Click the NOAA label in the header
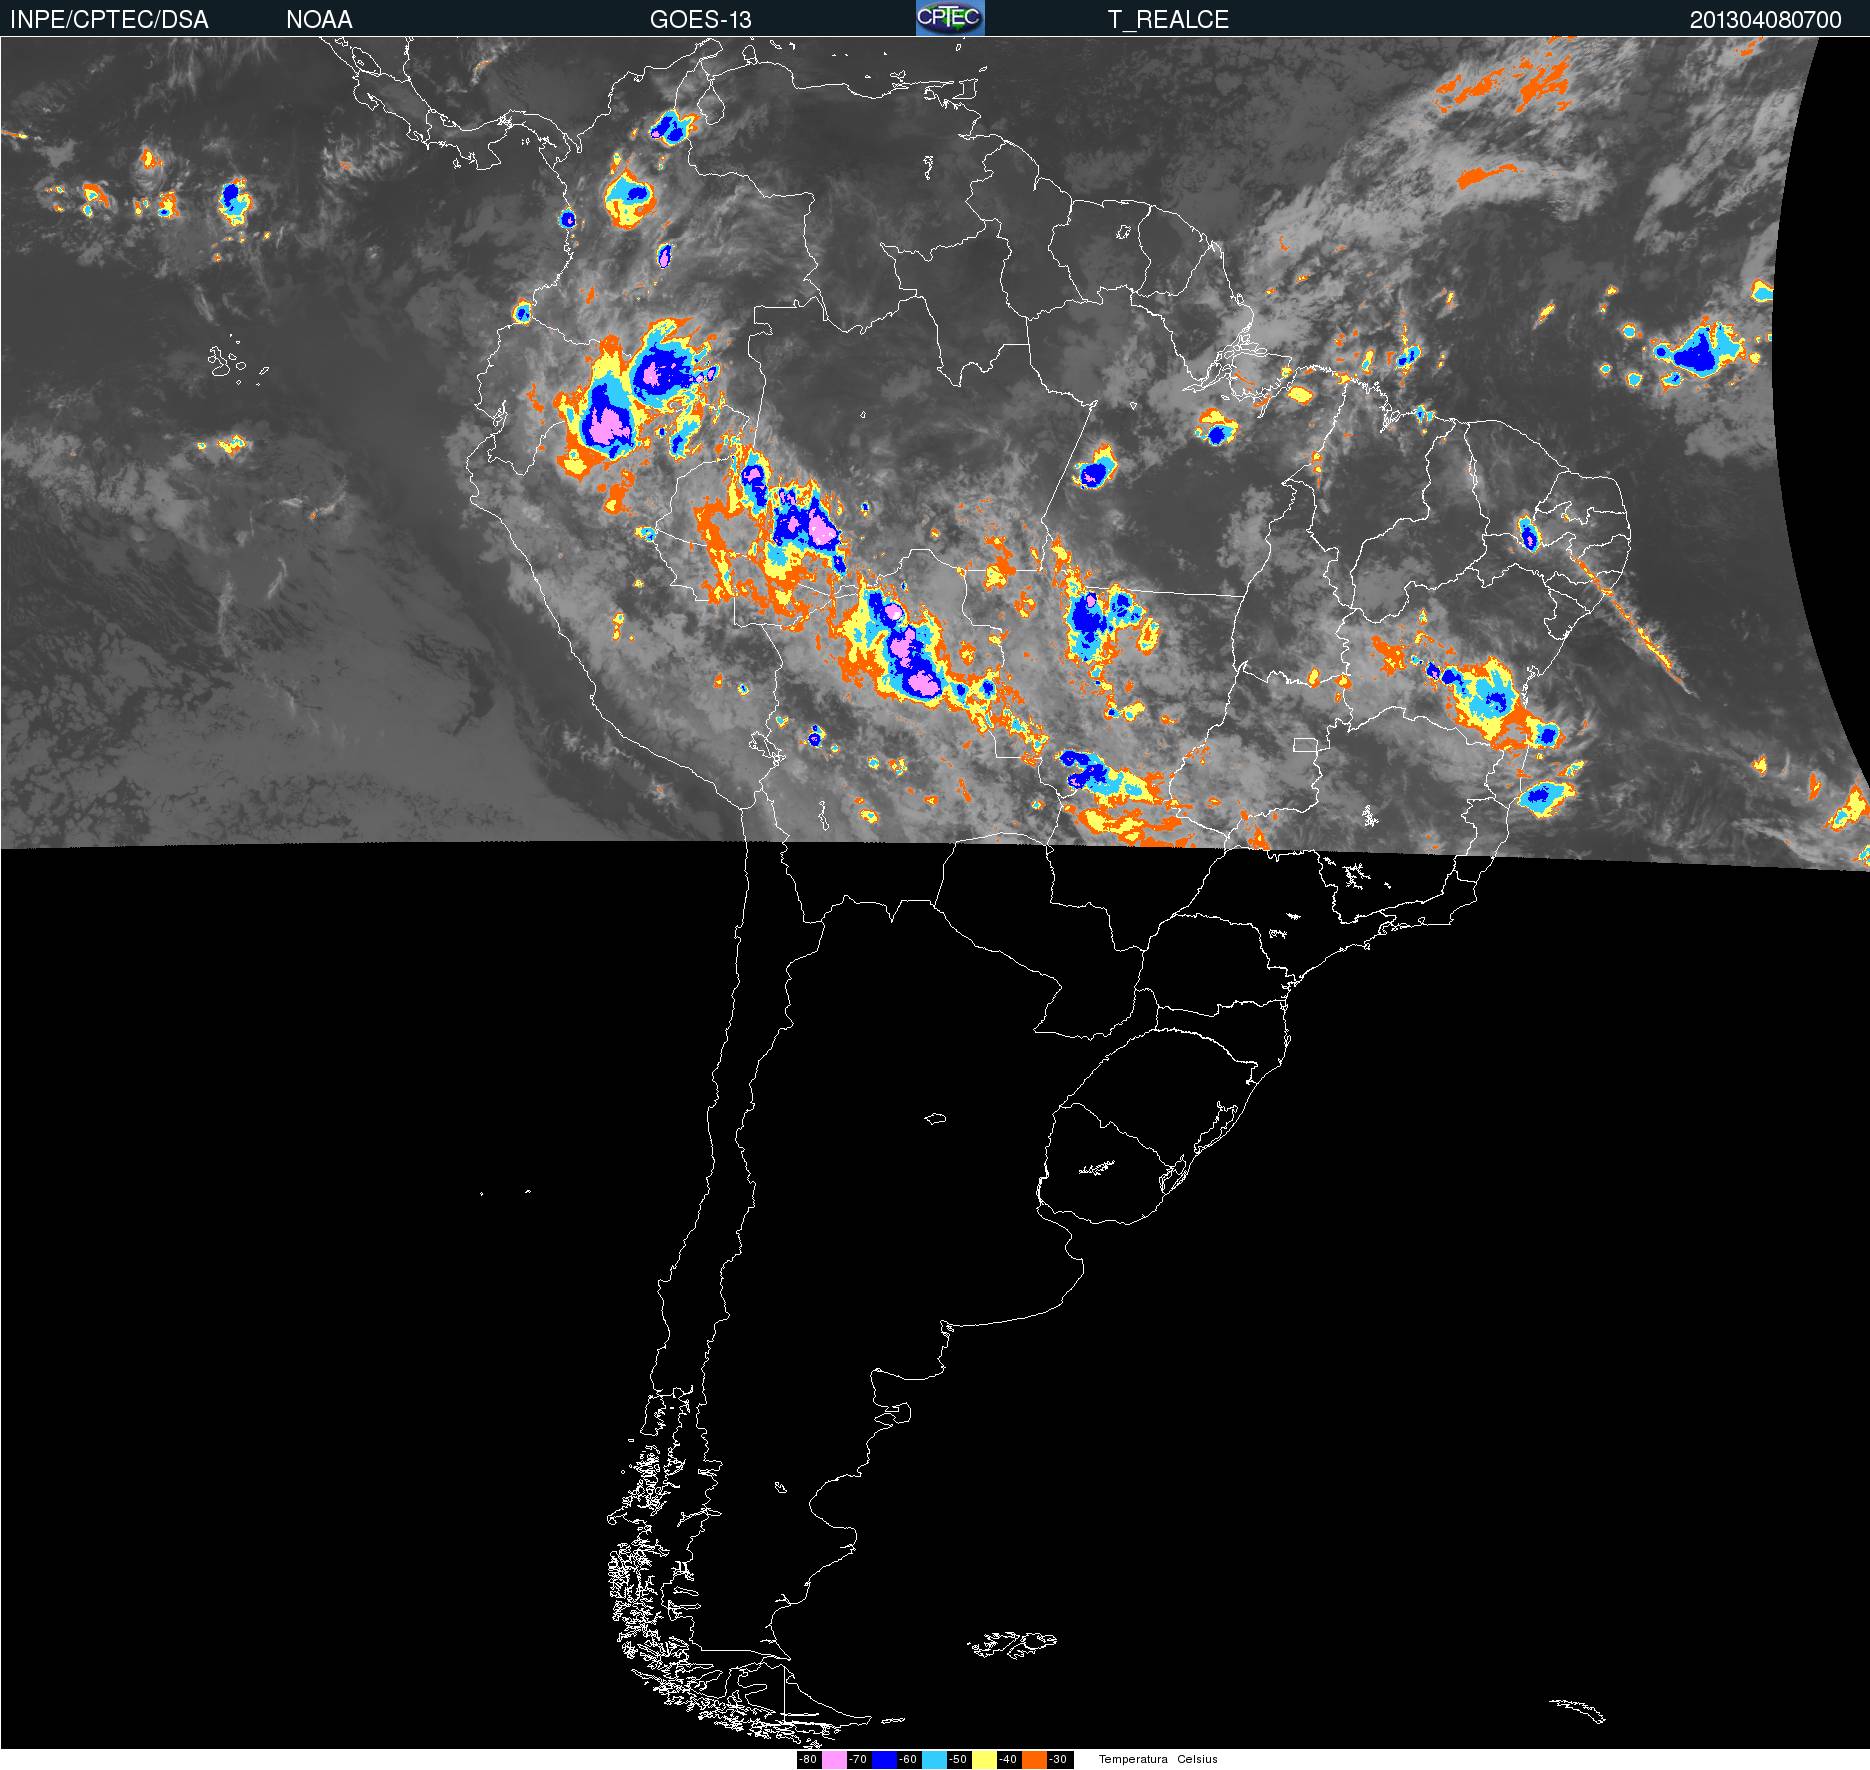 coord(319,20)
